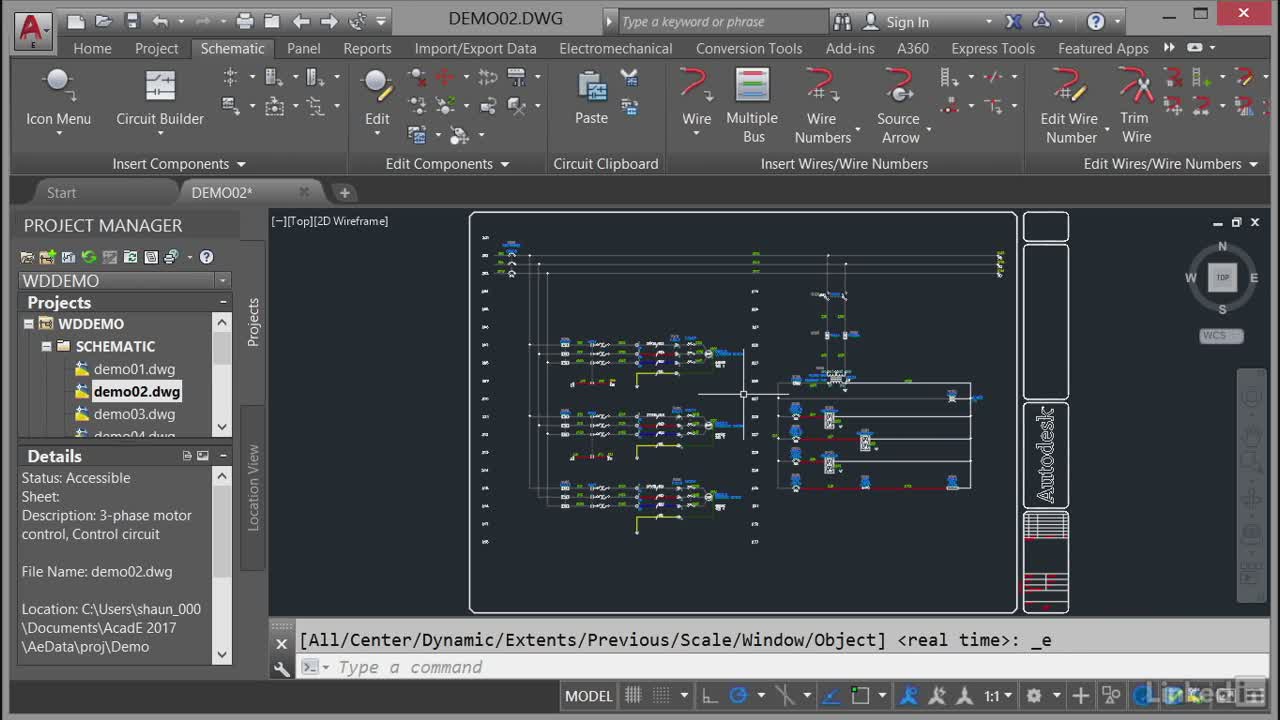
Task: Expand the Edit Components panel dropdown
Action: (504, 164)
